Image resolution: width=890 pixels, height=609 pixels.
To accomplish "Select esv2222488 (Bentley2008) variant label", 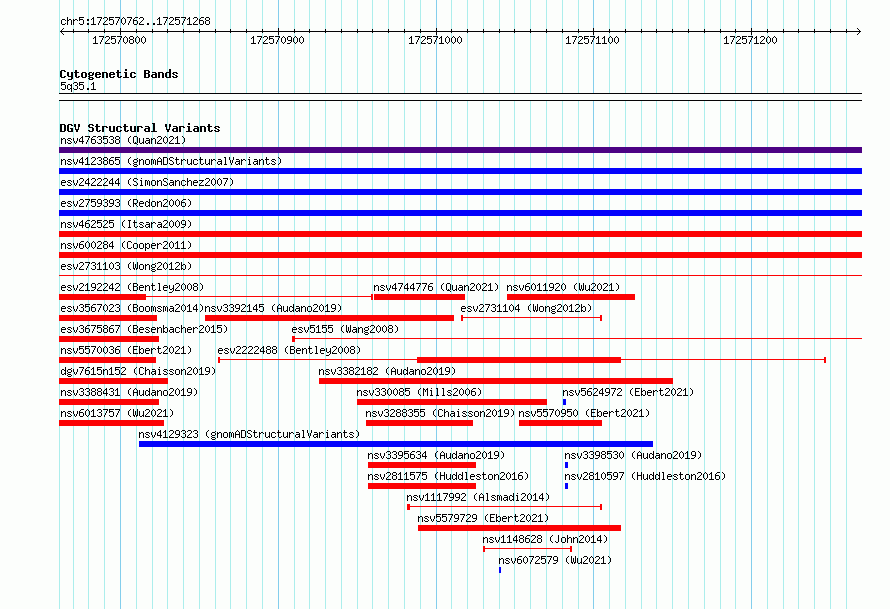I will point(289,350).
